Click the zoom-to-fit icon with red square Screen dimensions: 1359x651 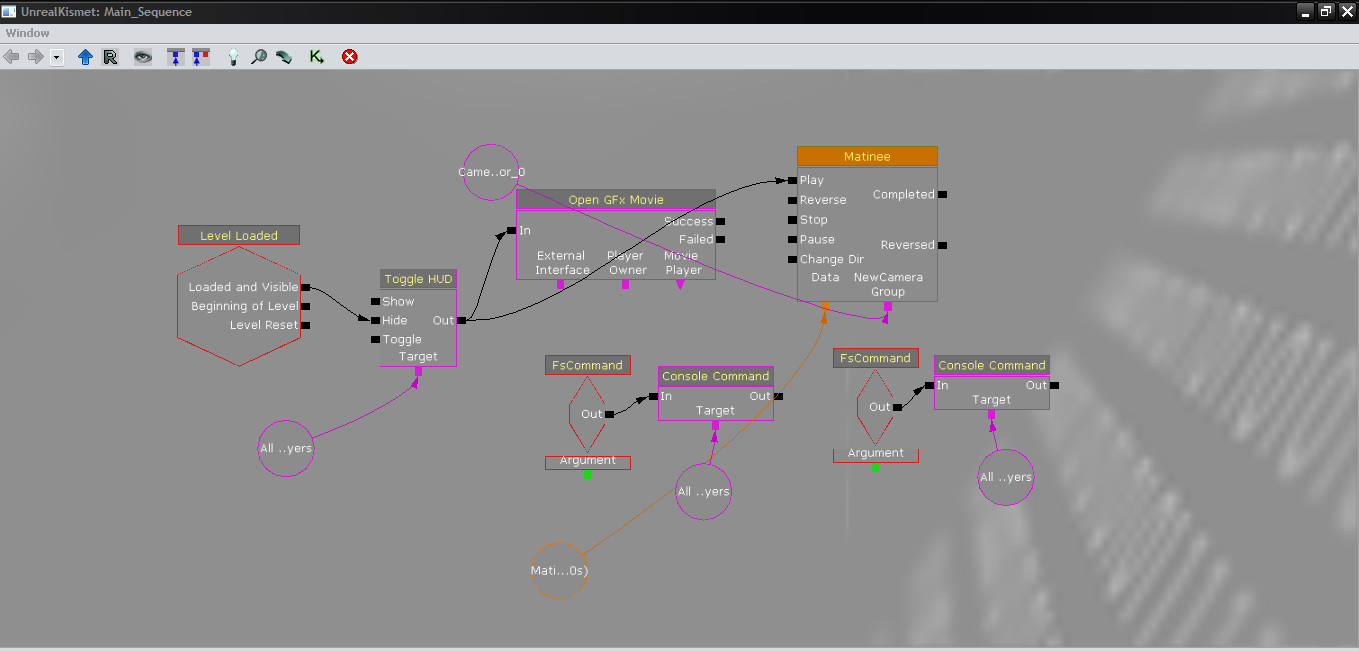coord(201,57)
